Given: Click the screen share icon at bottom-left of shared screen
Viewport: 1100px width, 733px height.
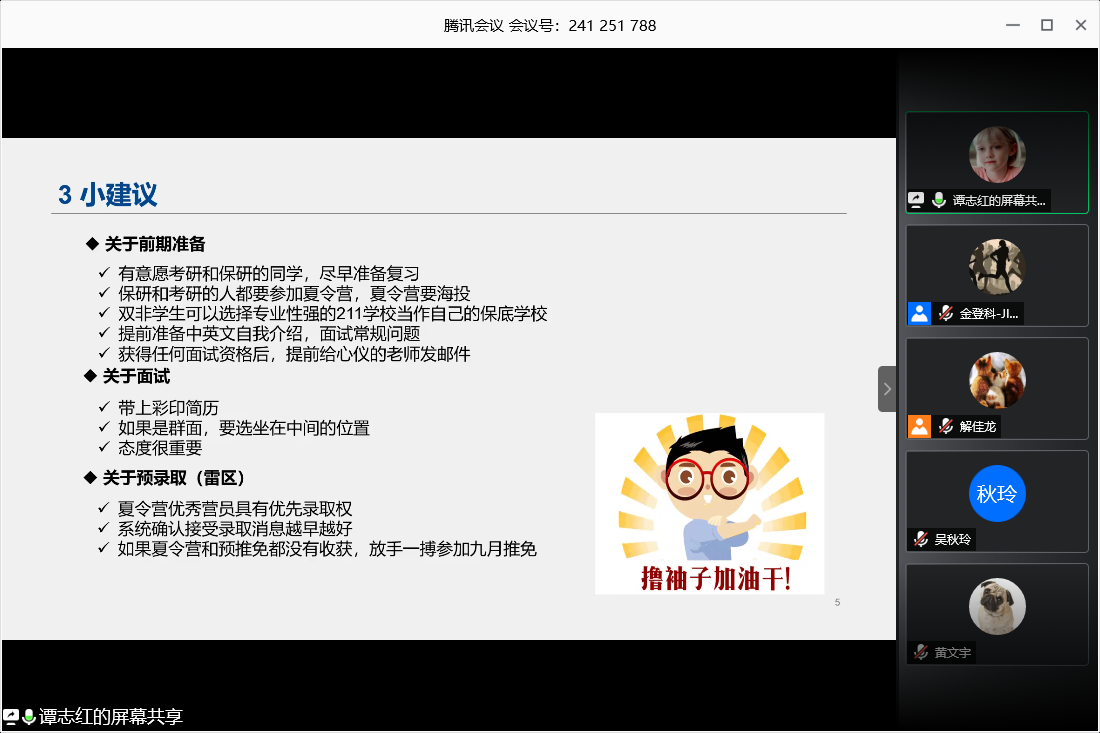Looking at the screenshot, I should pos(11,716).
